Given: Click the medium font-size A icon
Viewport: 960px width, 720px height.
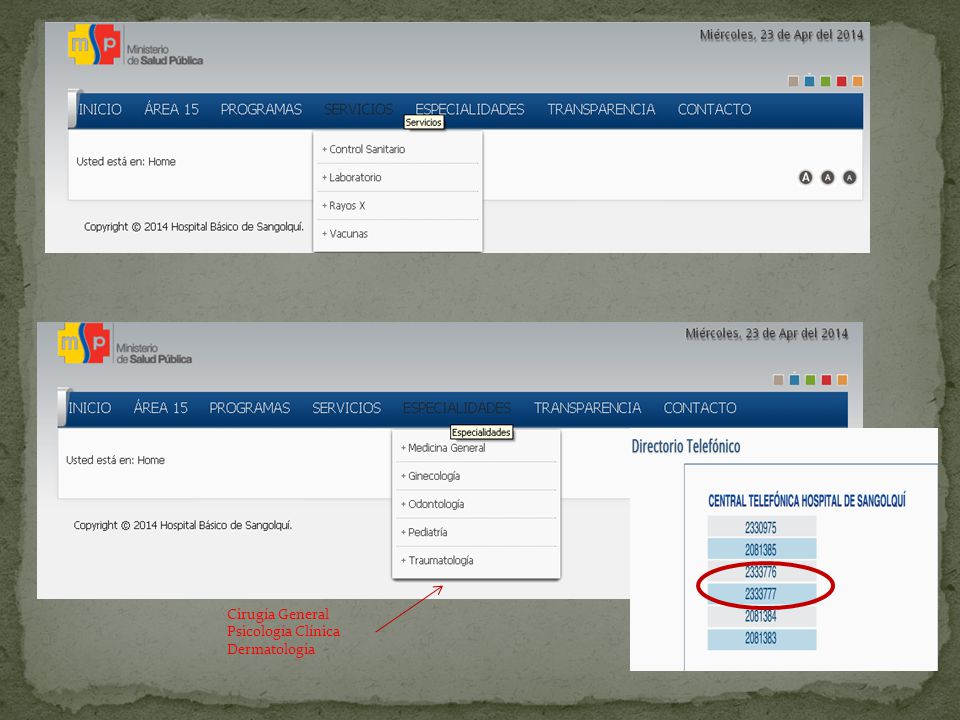Looking at the screenshot, I should (x=828, y=178).
